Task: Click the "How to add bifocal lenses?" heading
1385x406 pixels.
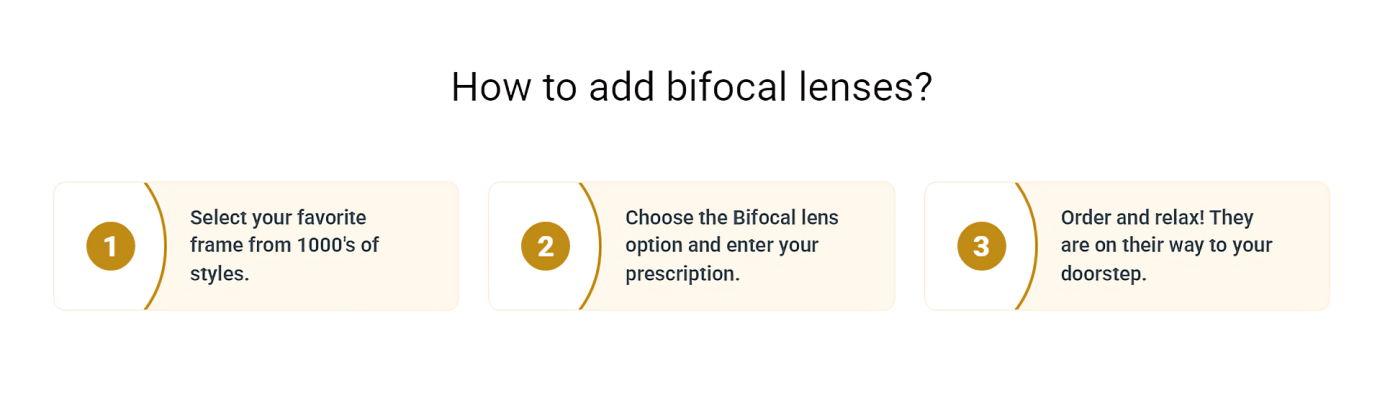Action: (x=691, y=87)
